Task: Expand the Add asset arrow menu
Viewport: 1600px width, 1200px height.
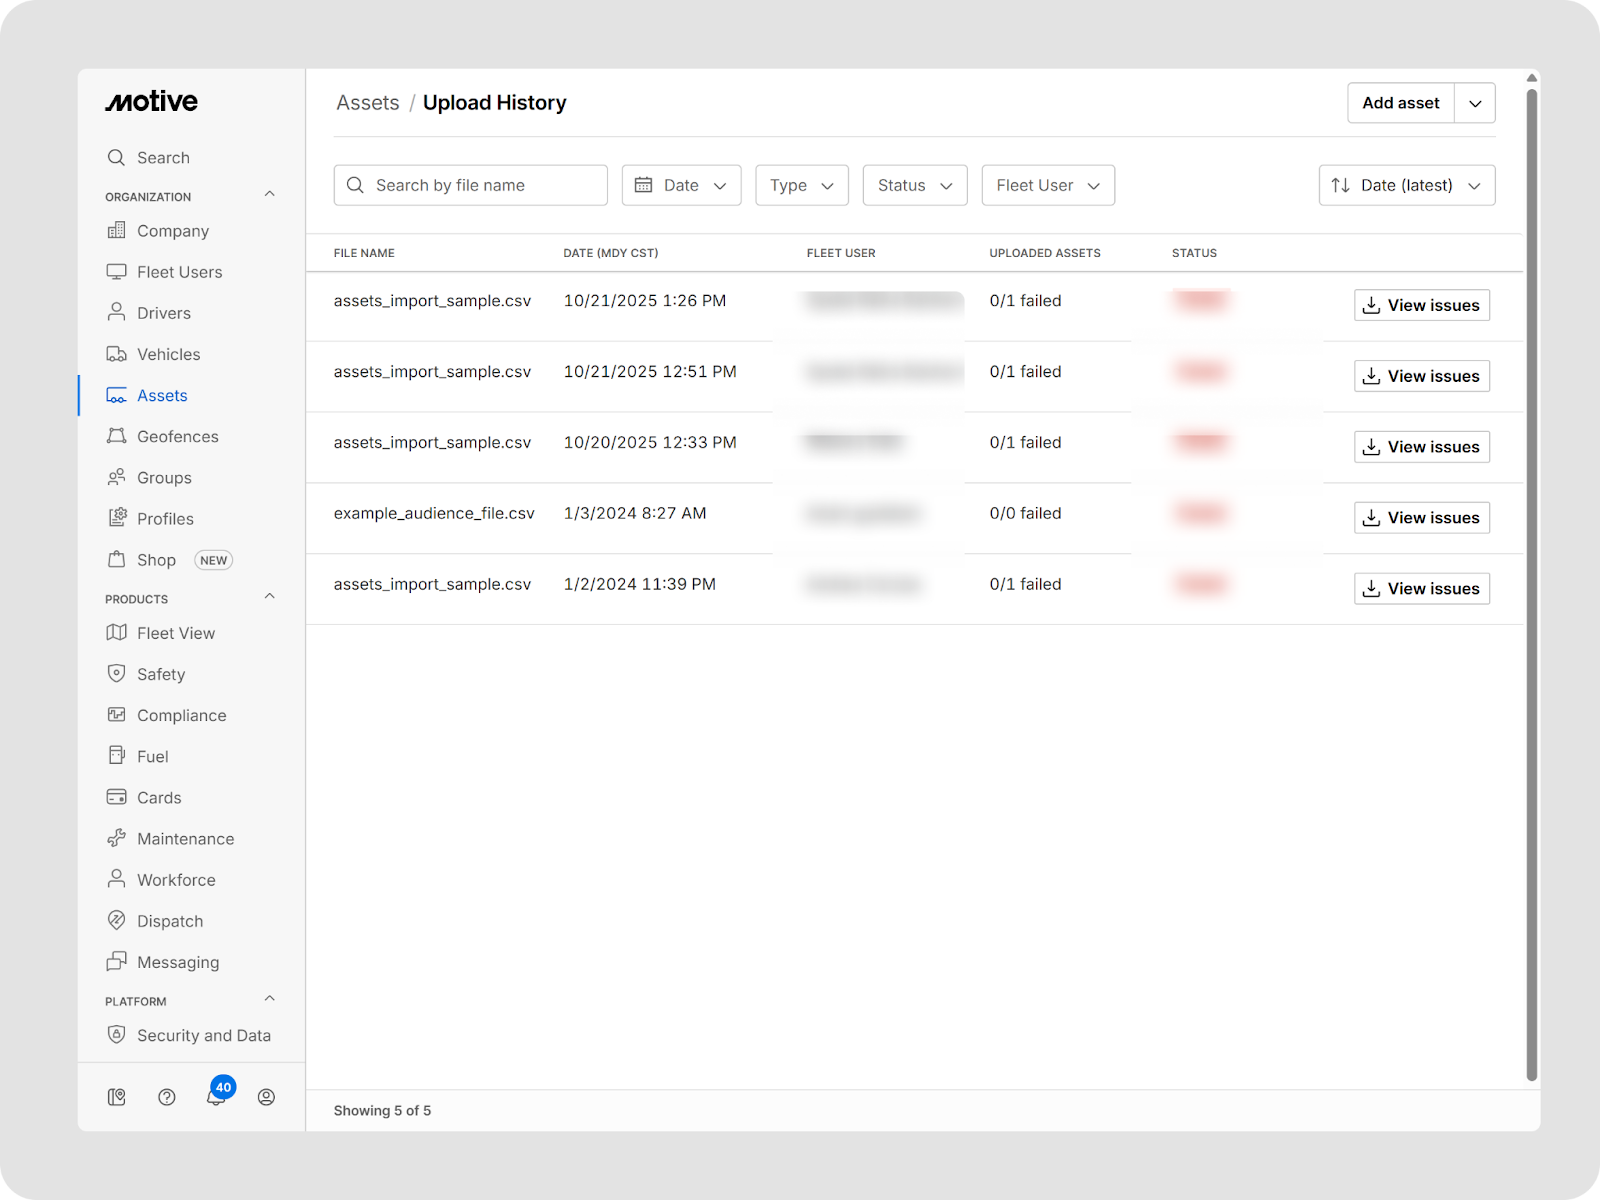Action: [x=1475, y=103]
